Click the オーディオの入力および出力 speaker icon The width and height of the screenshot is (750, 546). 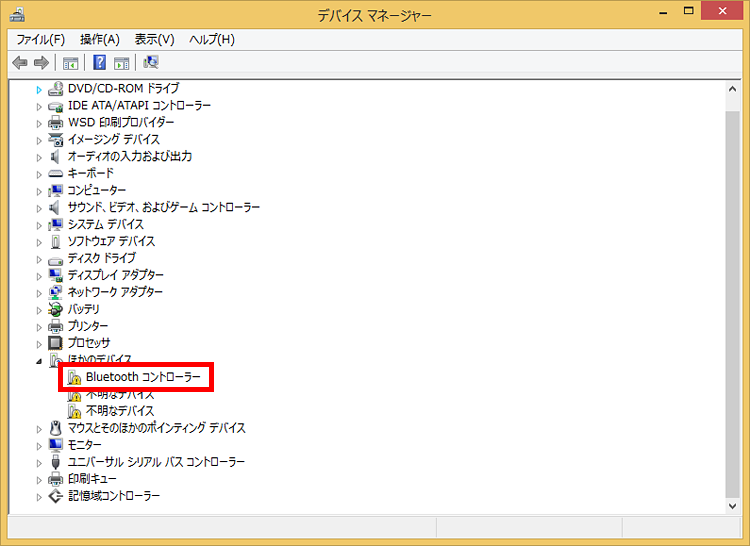(55, 156)
